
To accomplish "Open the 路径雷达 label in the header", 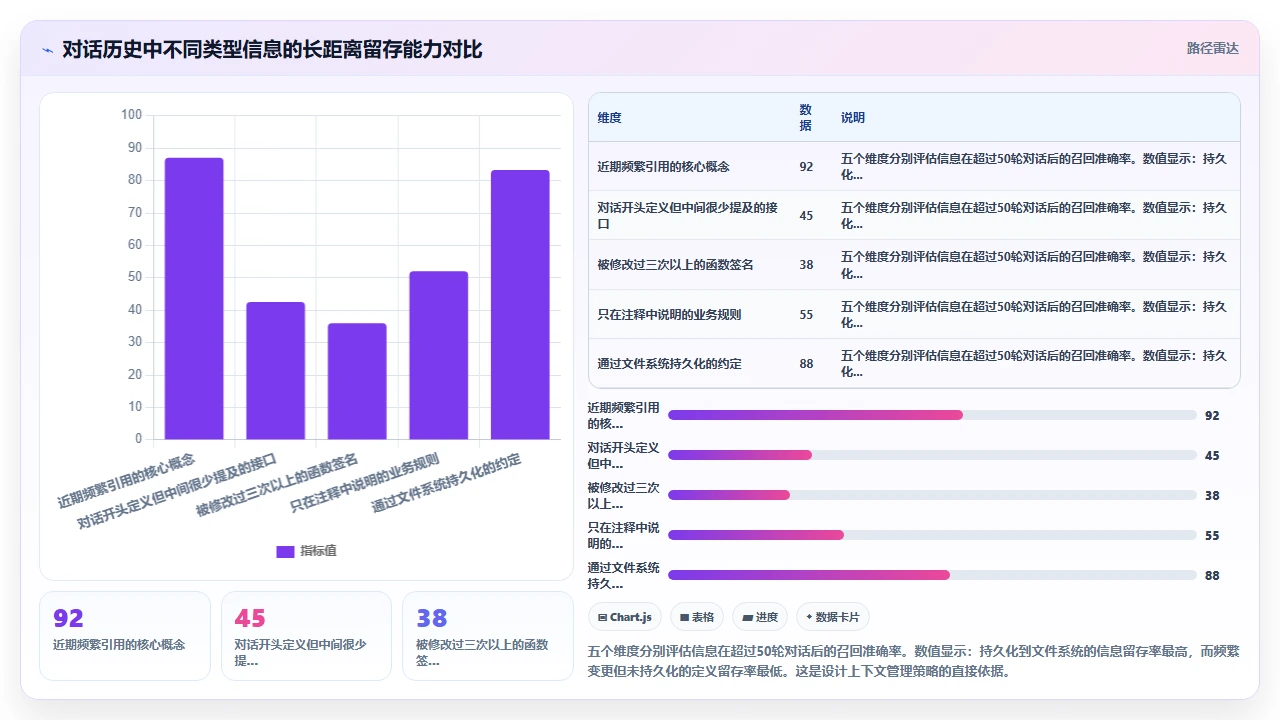I will [x=1212, y=48].
